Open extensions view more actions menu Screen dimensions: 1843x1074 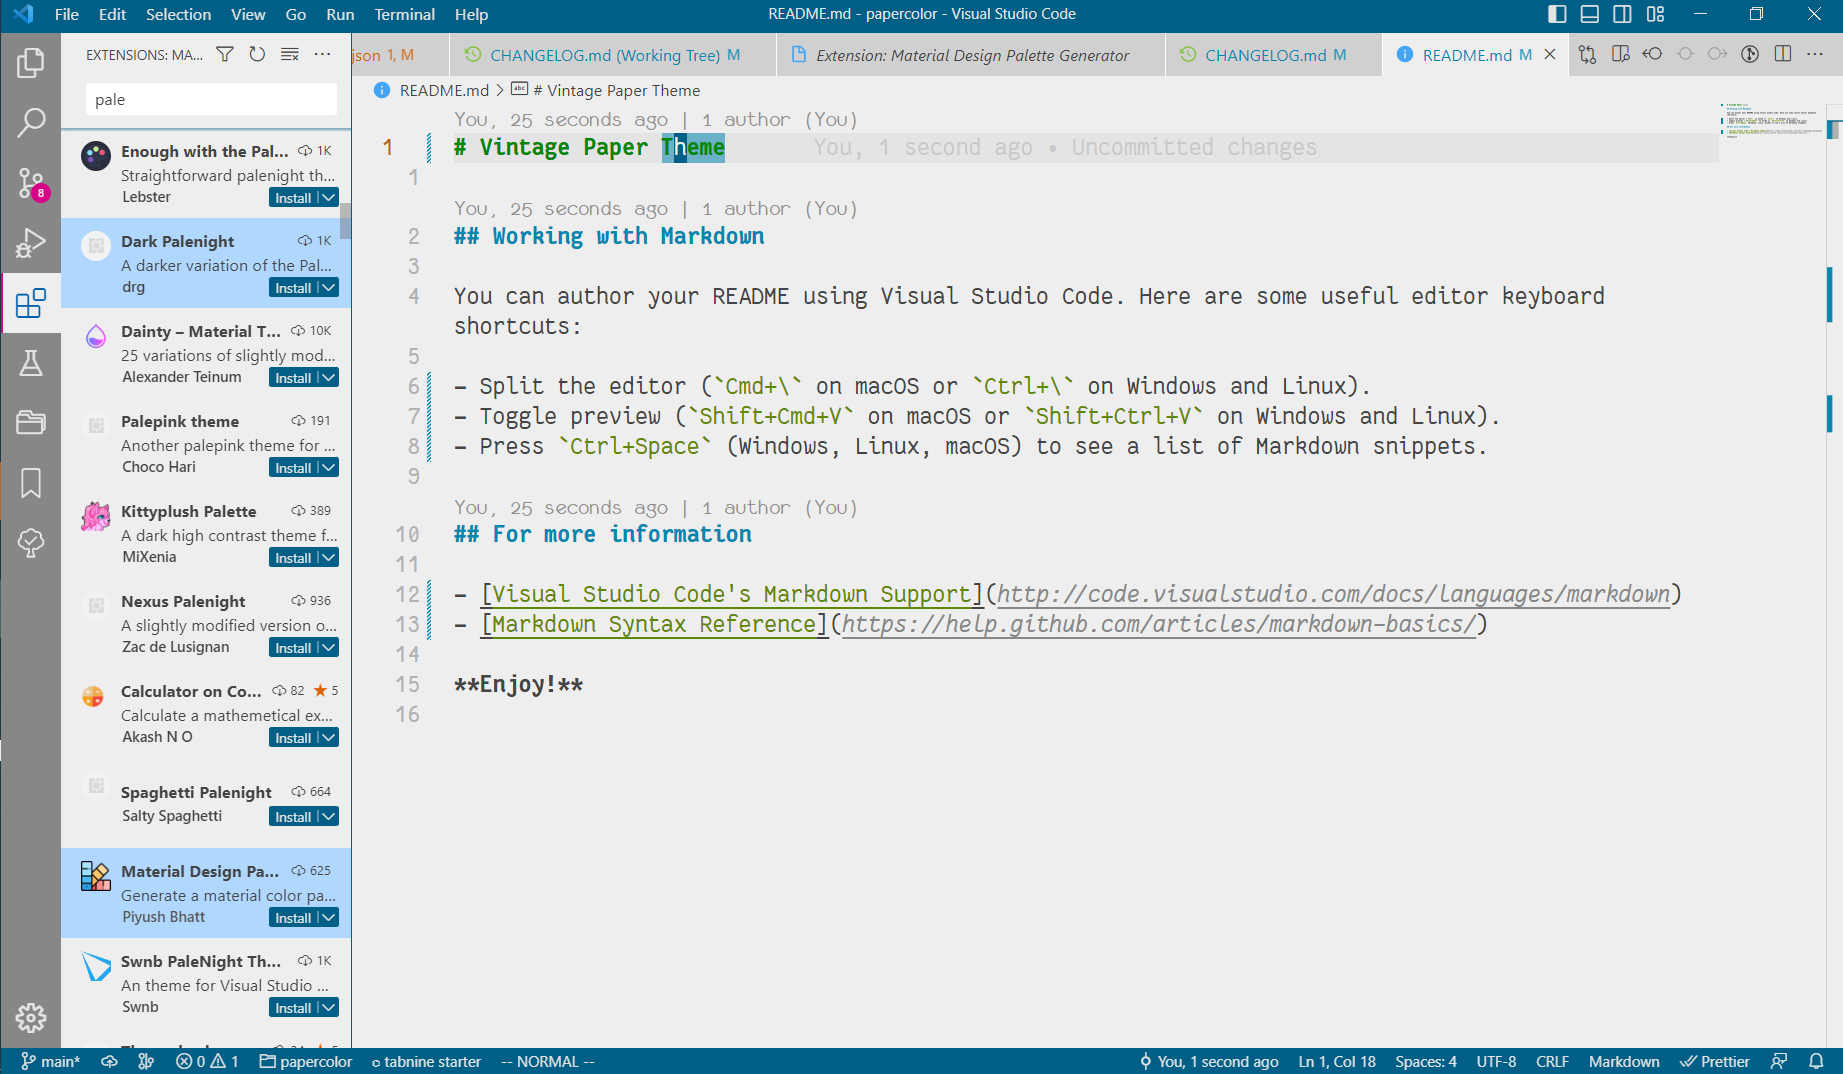coord(322,54)
